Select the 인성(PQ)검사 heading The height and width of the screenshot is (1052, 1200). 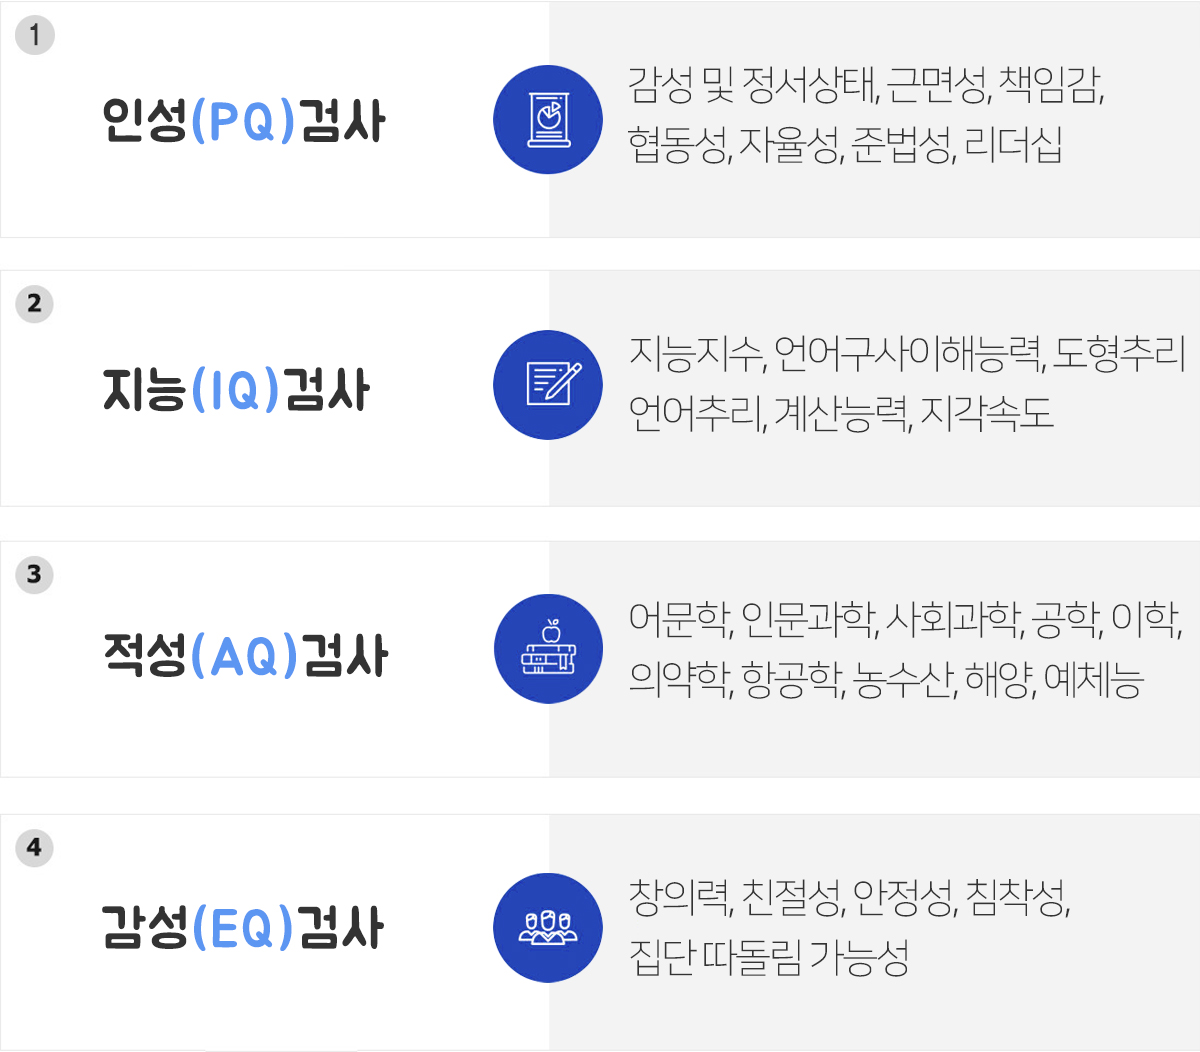pos(243,121)
